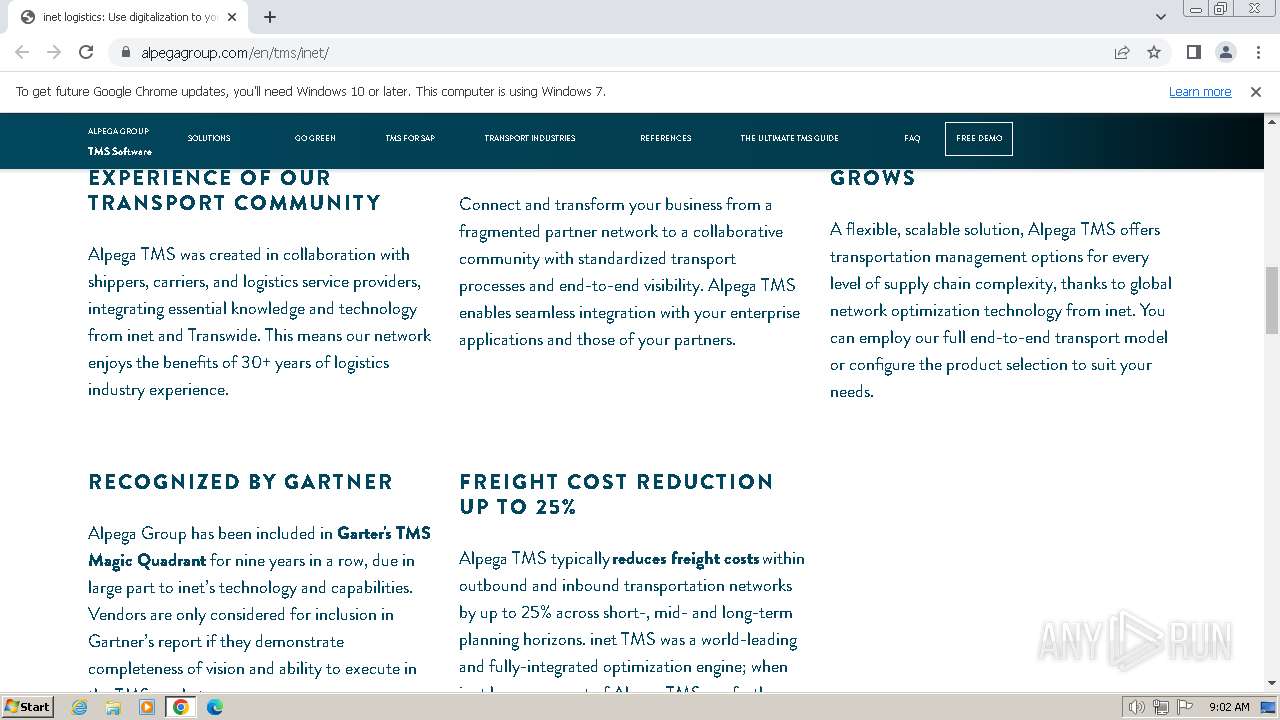The width and height of the screenshot is (1280, 720).
Task: Click scrollbar down arrow
Action: click(1272, 683)
